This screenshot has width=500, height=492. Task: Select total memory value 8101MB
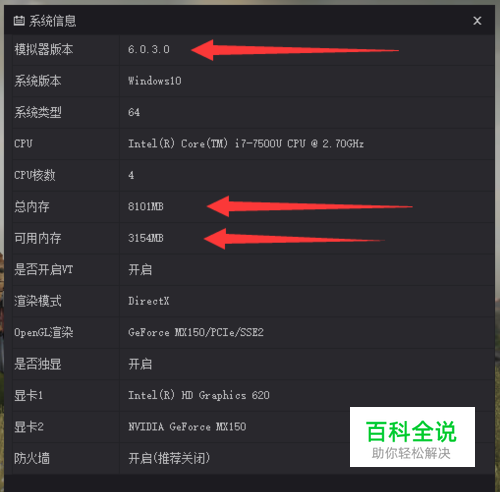146,206
